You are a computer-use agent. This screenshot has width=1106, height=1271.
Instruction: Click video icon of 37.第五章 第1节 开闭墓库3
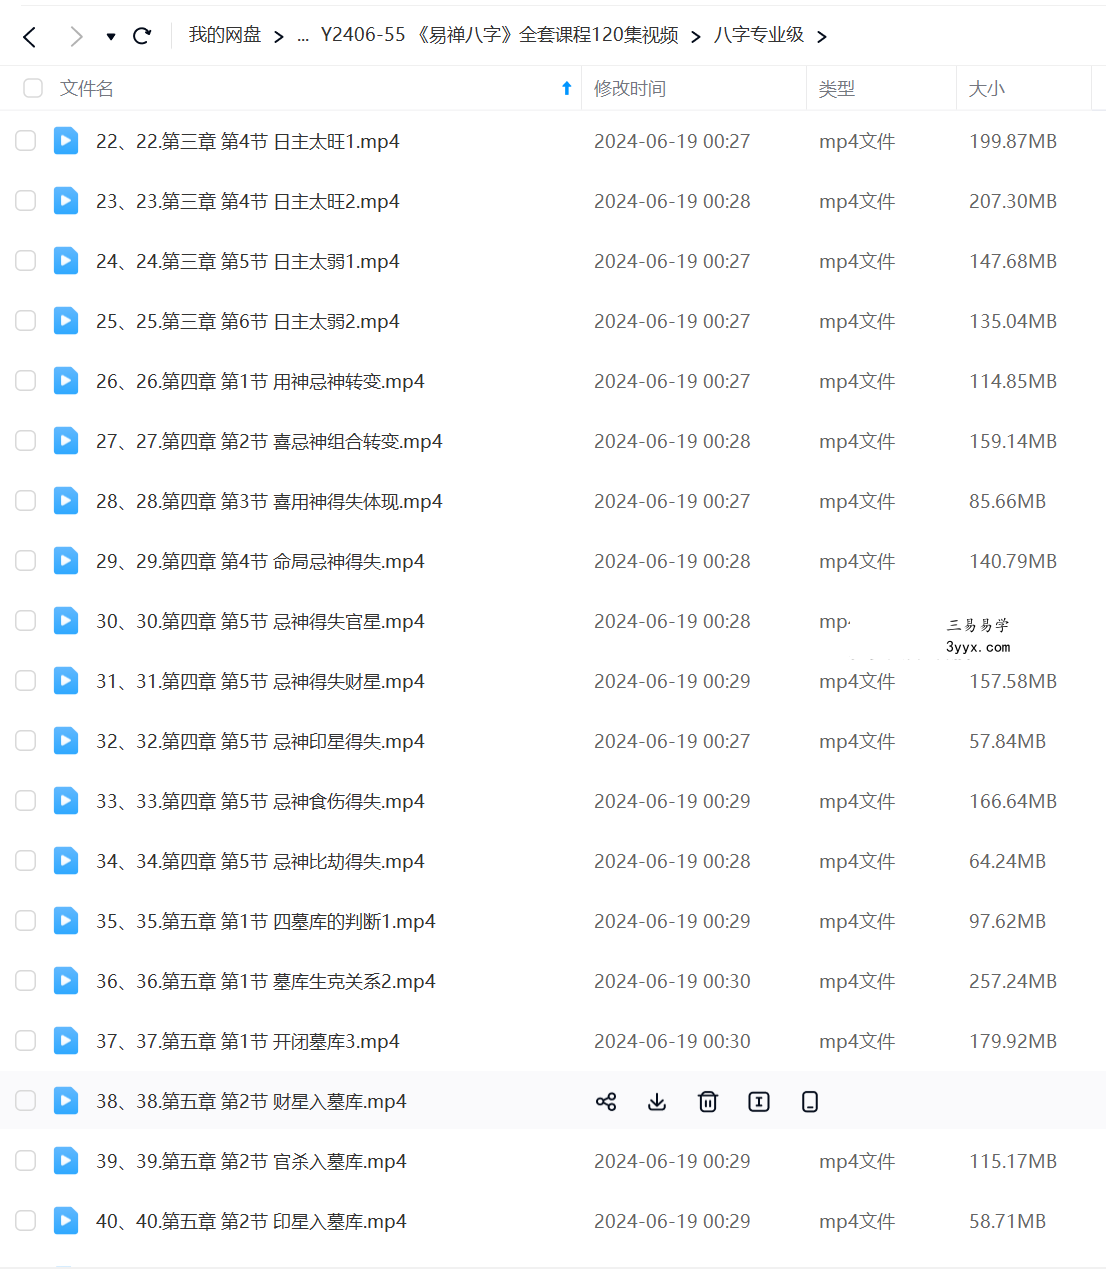point(66,1041)
